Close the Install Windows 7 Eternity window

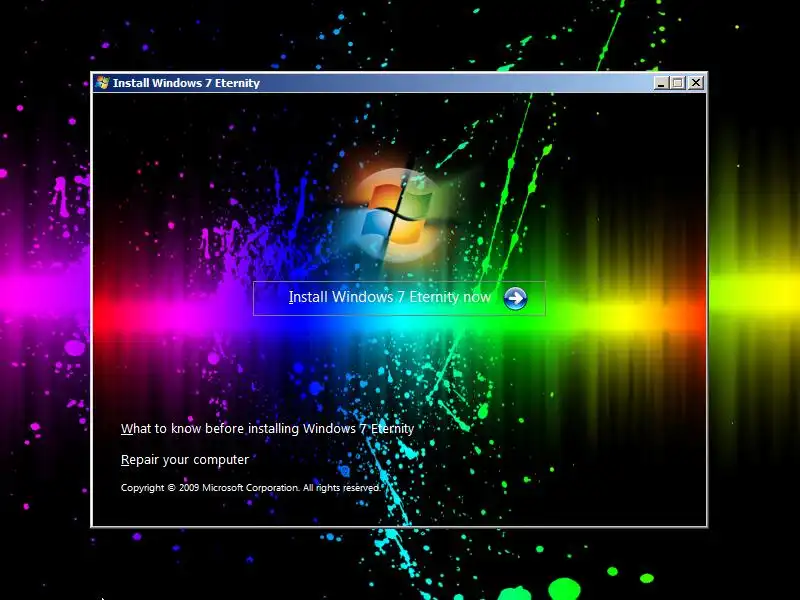(695, 83)
